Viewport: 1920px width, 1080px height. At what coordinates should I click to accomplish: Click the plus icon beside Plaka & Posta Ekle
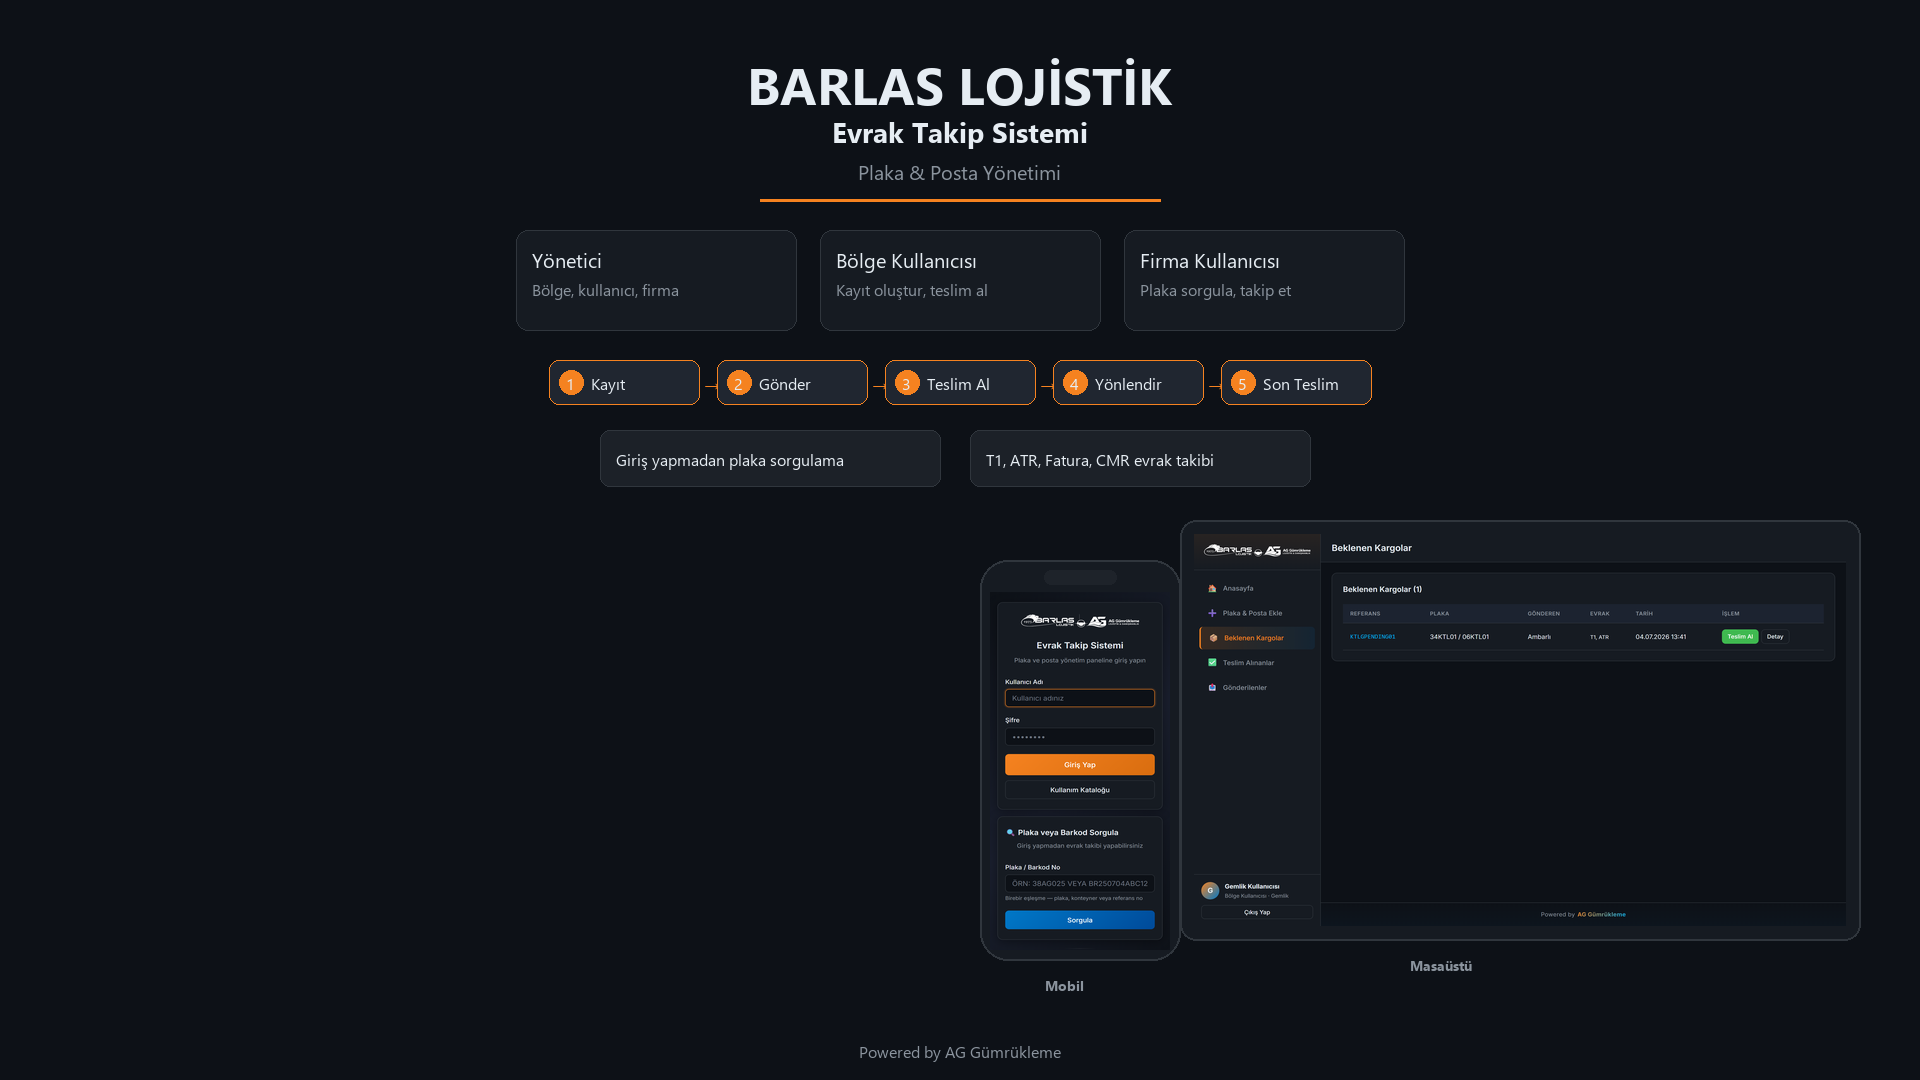tap(1212, 613)
